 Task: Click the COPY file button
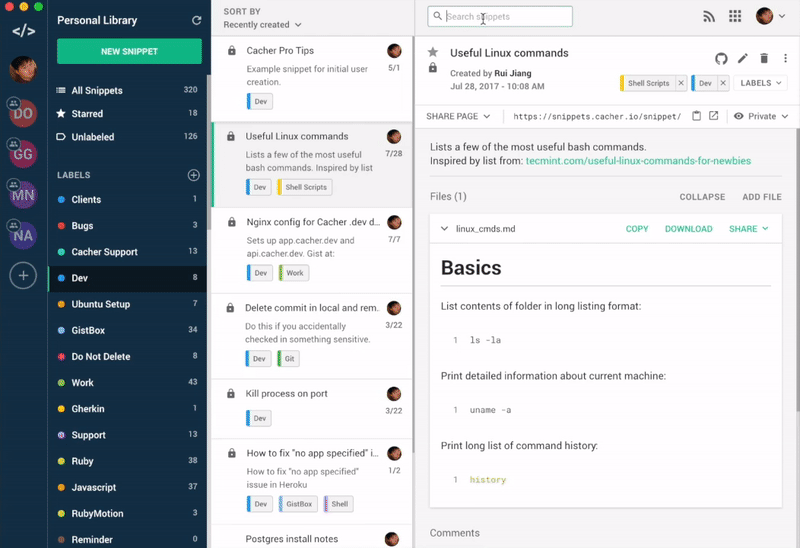637,229
